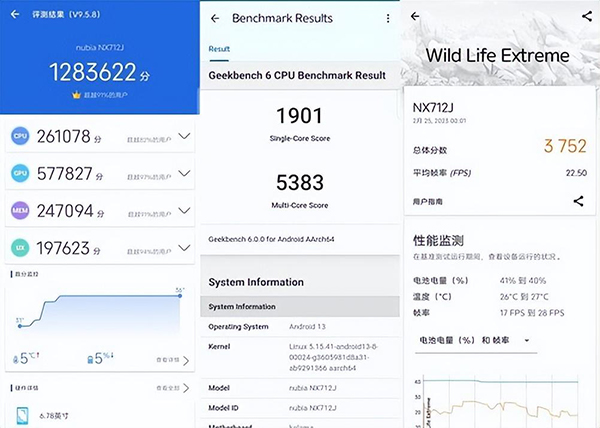Screen dimensions: 600x428
Task: Tap back arrow on Wild Life Extreme
Action: coord(416,17)
